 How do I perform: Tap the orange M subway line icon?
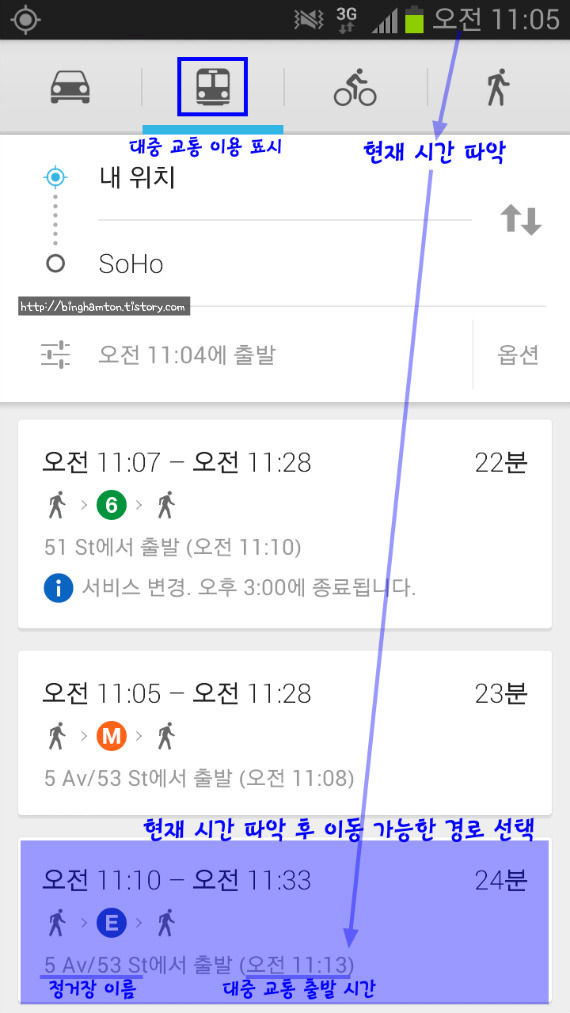(112, 736)
